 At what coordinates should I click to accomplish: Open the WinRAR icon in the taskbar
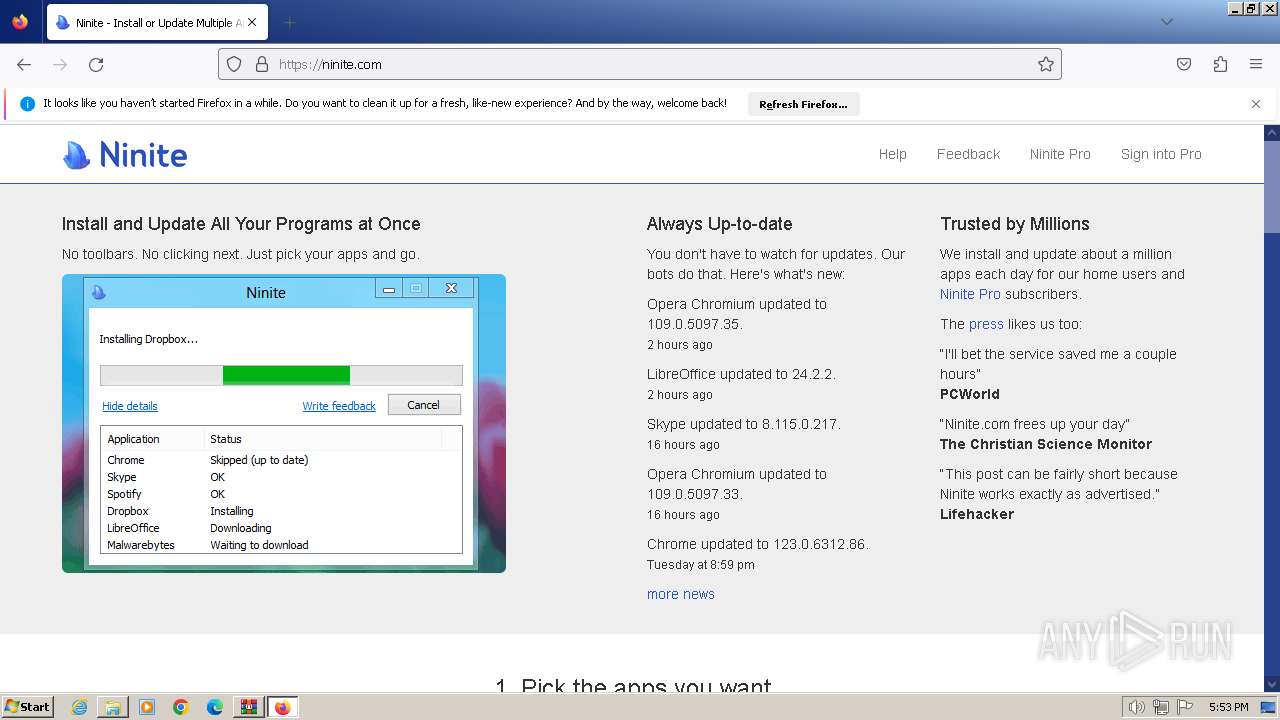tap(248, 707)
